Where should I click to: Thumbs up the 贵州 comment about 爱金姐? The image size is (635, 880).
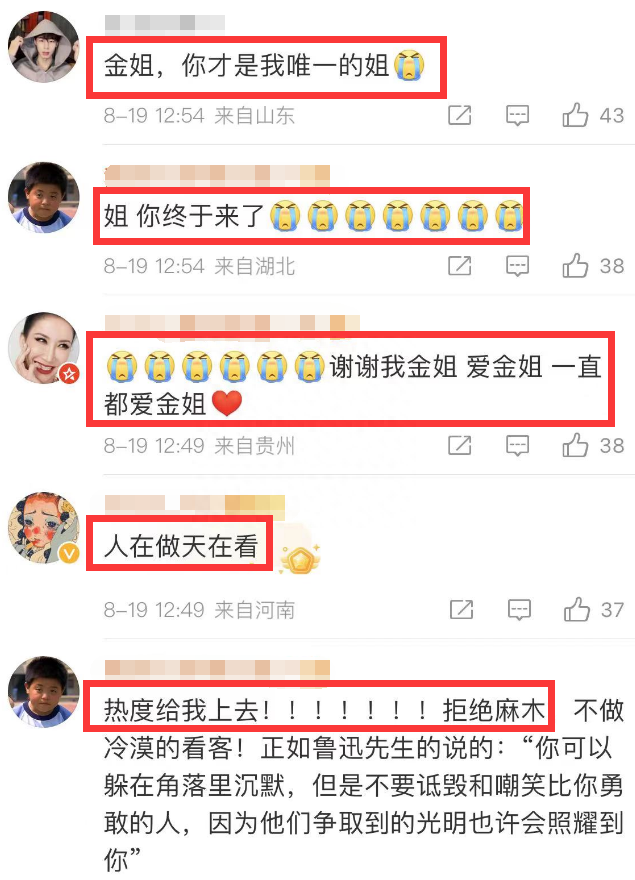575,446
